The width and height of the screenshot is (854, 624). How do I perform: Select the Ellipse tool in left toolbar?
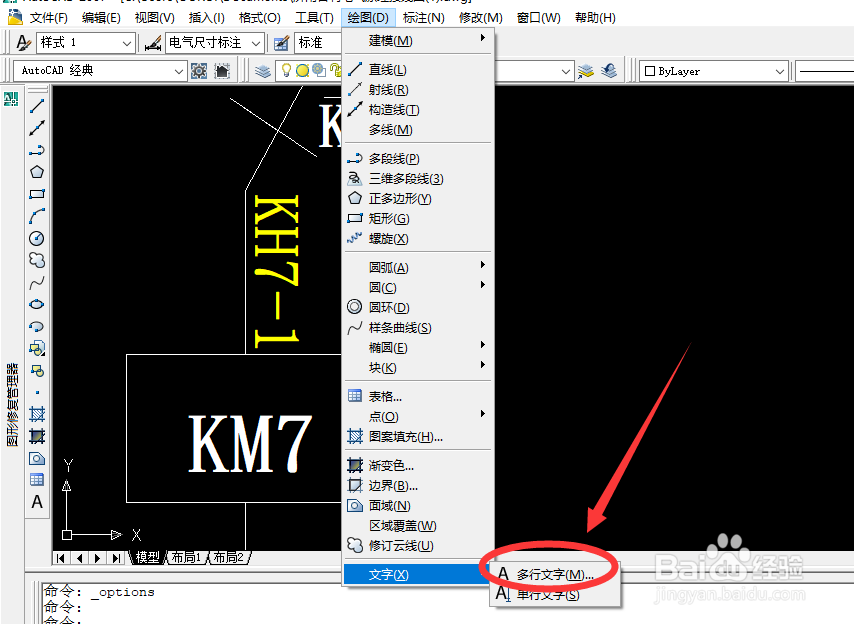[x=37, y=304]
